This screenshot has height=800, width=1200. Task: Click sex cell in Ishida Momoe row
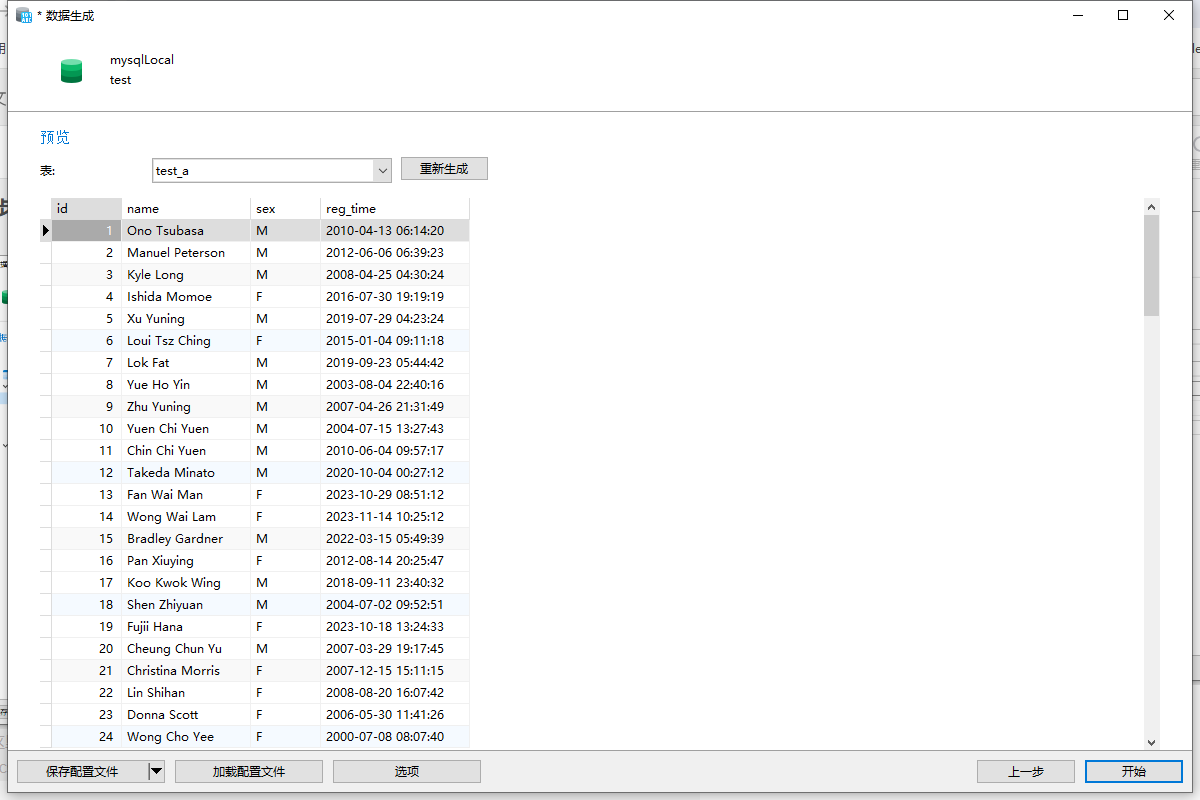coord(286,296)
